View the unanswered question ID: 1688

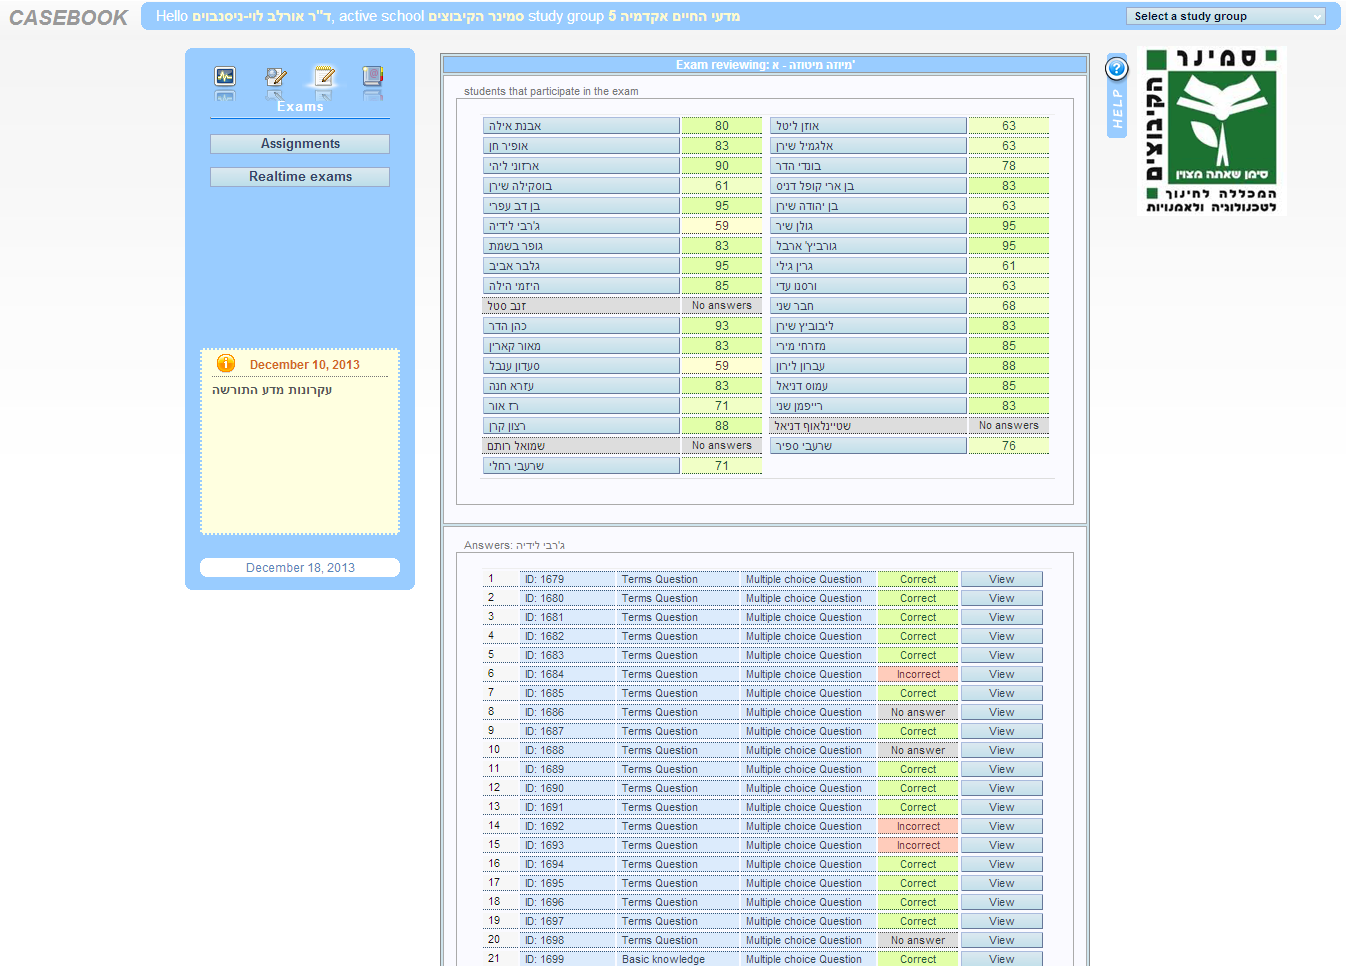coord(1001,750)
